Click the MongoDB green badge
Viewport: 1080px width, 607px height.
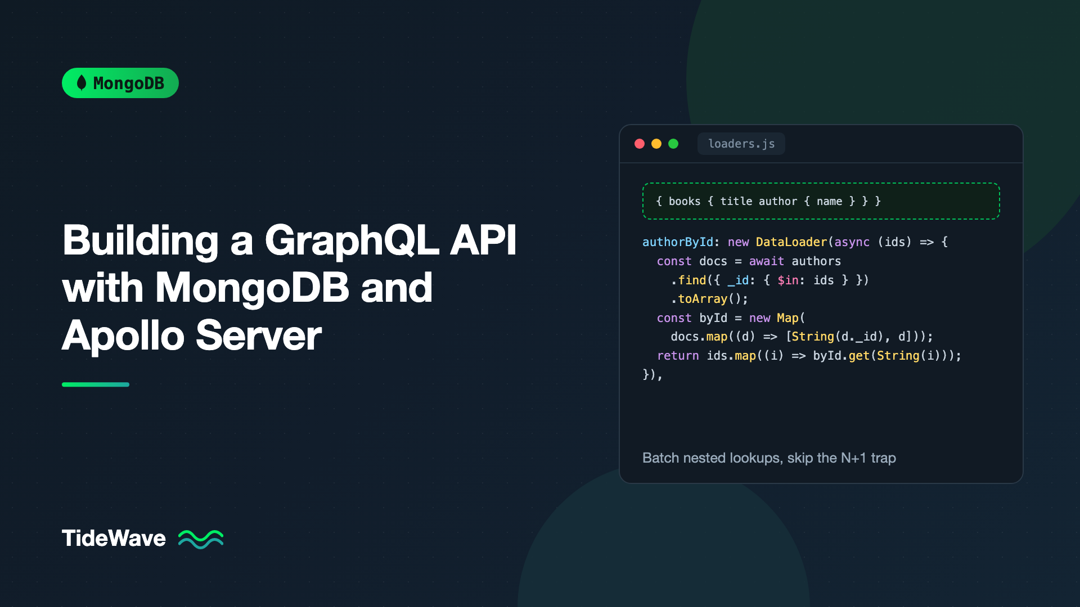click(x=121, y=83)
